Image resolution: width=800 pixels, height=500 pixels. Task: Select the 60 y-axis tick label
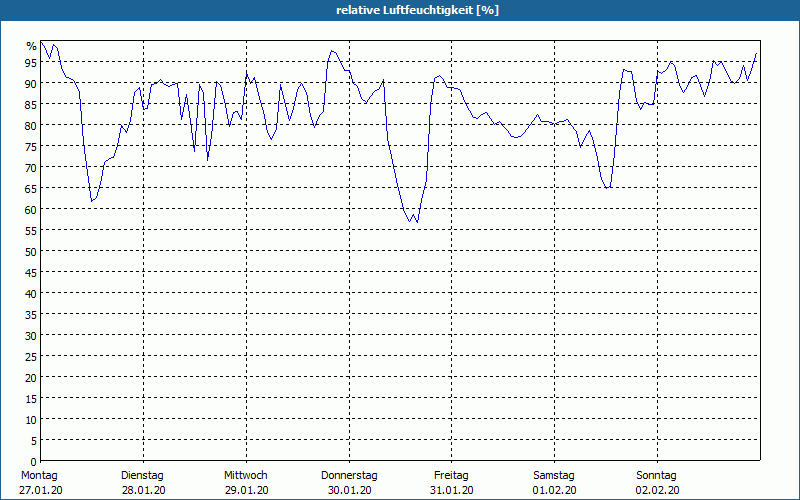click(x=32, y=210)
